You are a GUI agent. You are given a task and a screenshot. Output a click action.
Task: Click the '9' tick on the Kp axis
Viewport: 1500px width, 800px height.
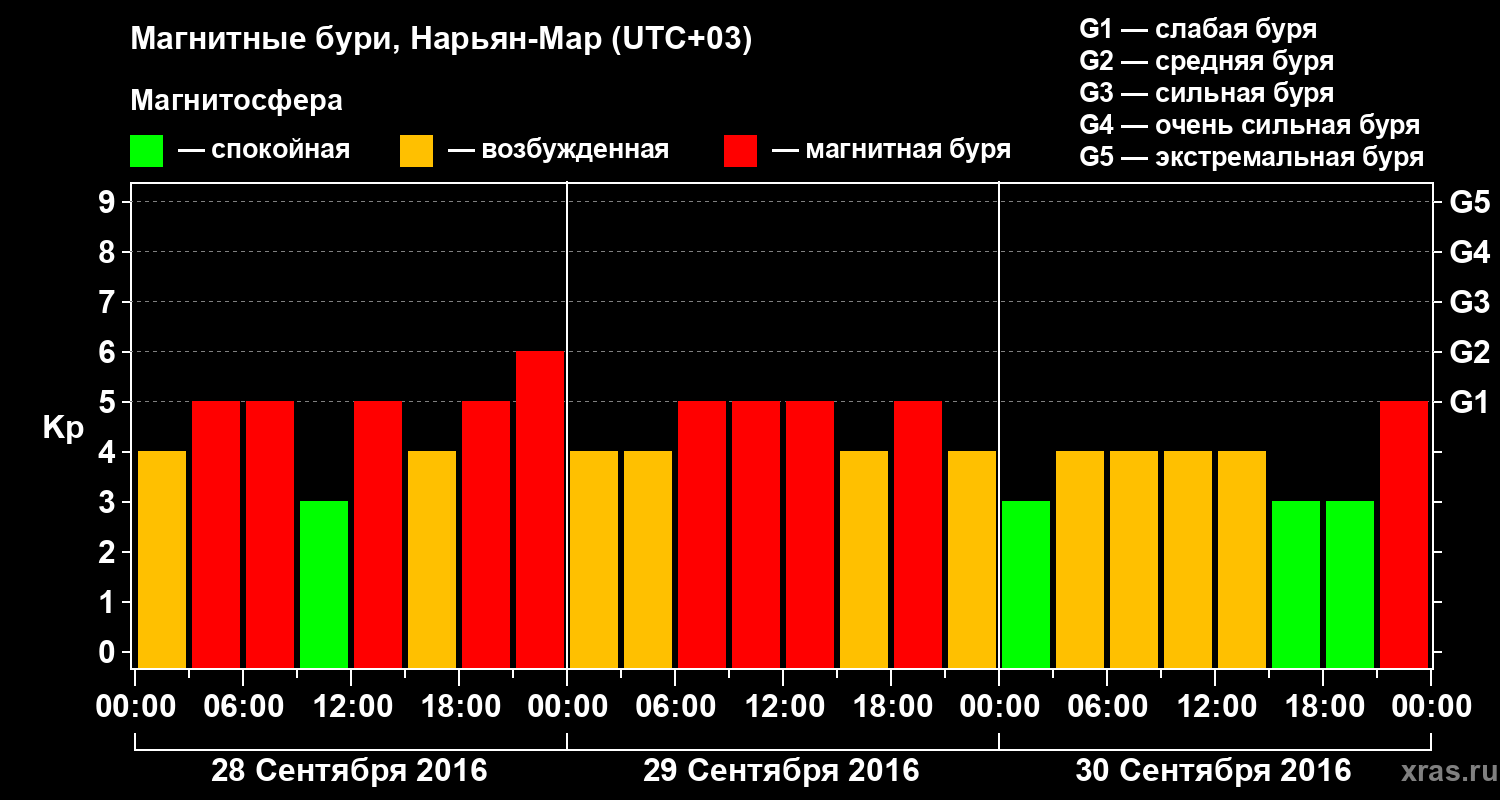tap(109, 202)
